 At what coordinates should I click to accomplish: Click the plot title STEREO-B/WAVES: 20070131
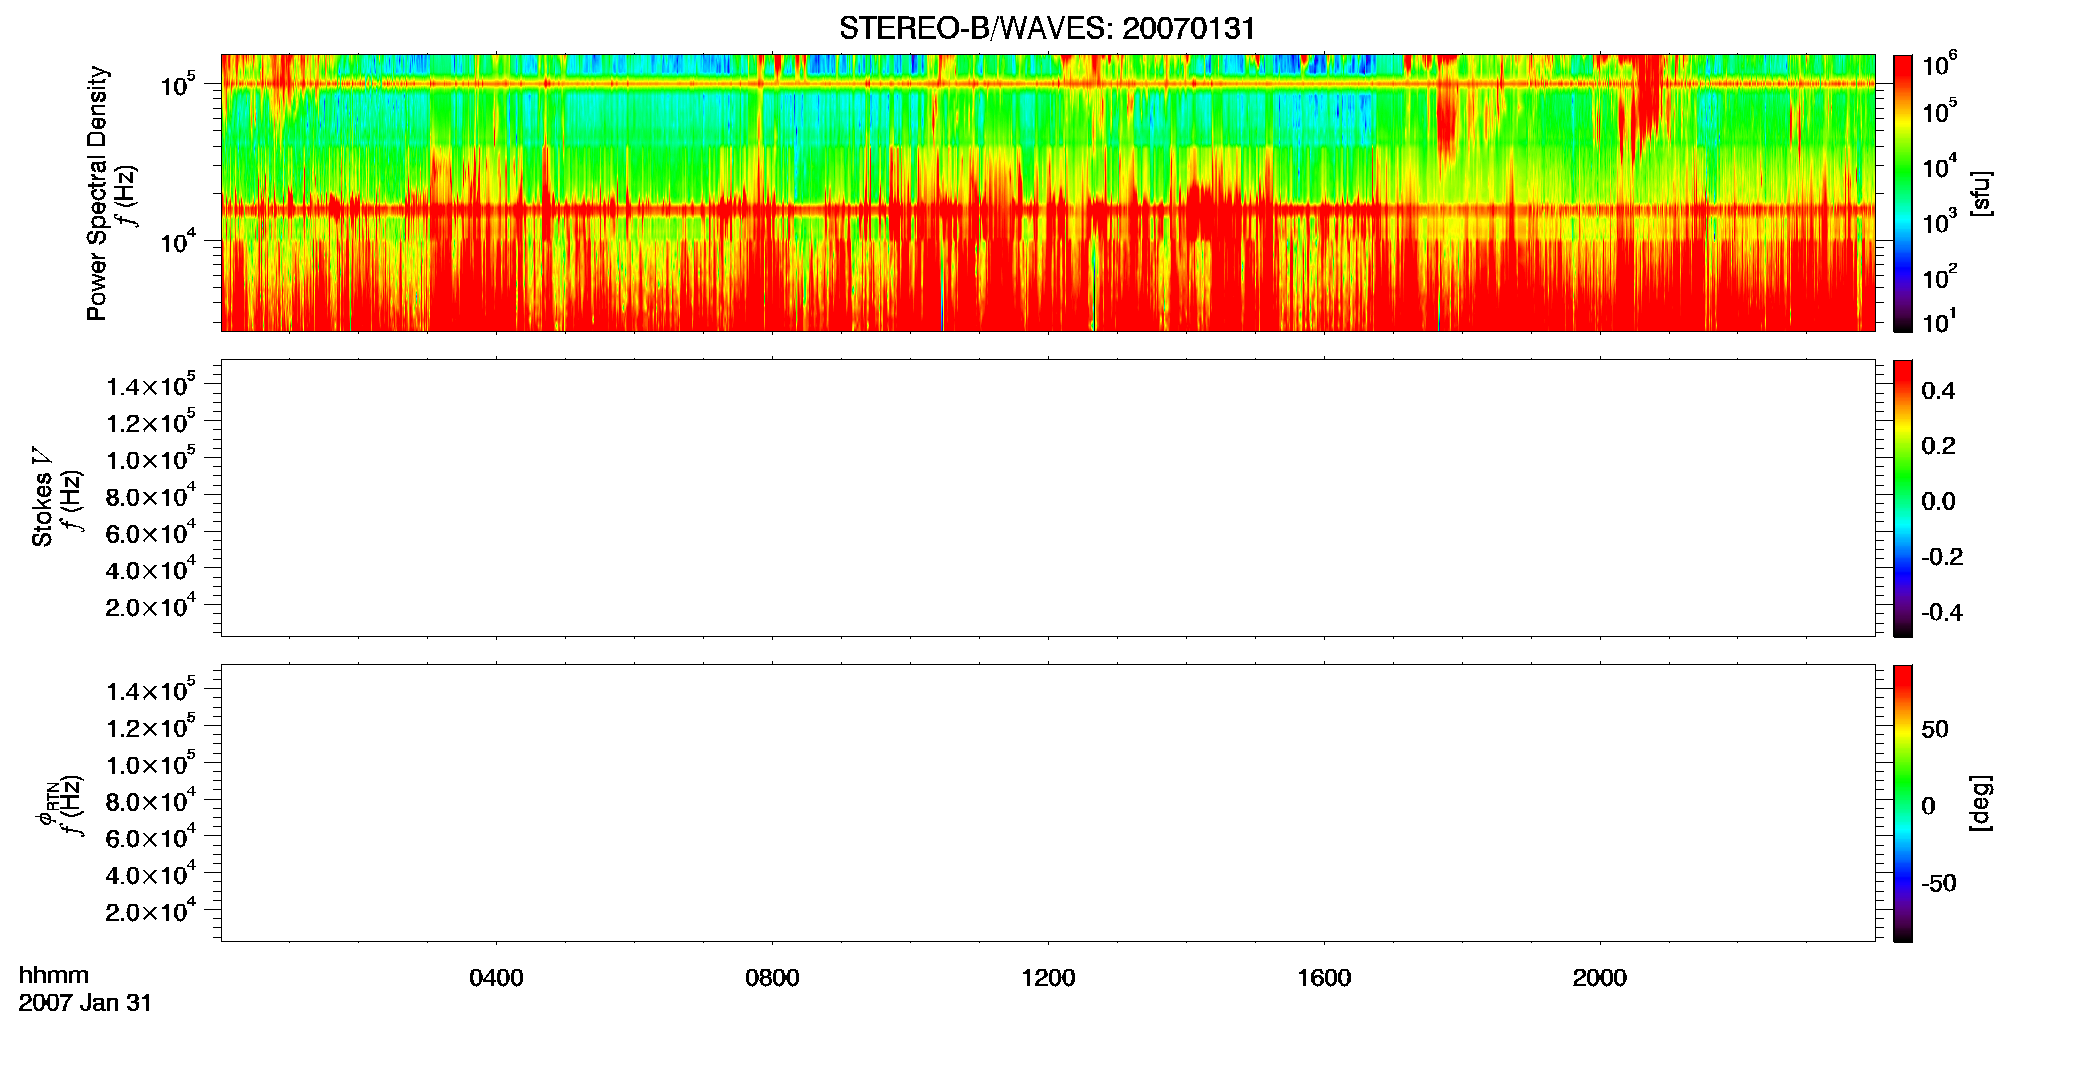tap(1047, 29)
